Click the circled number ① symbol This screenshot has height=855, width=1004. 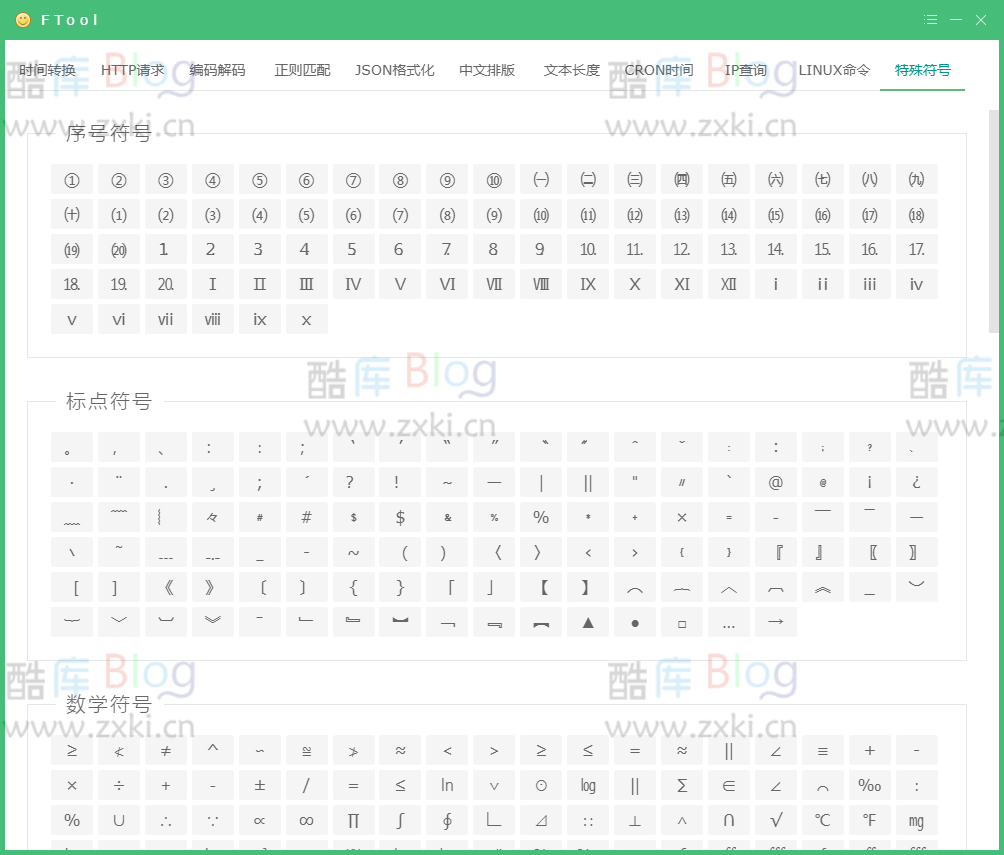tap(71, 180)
